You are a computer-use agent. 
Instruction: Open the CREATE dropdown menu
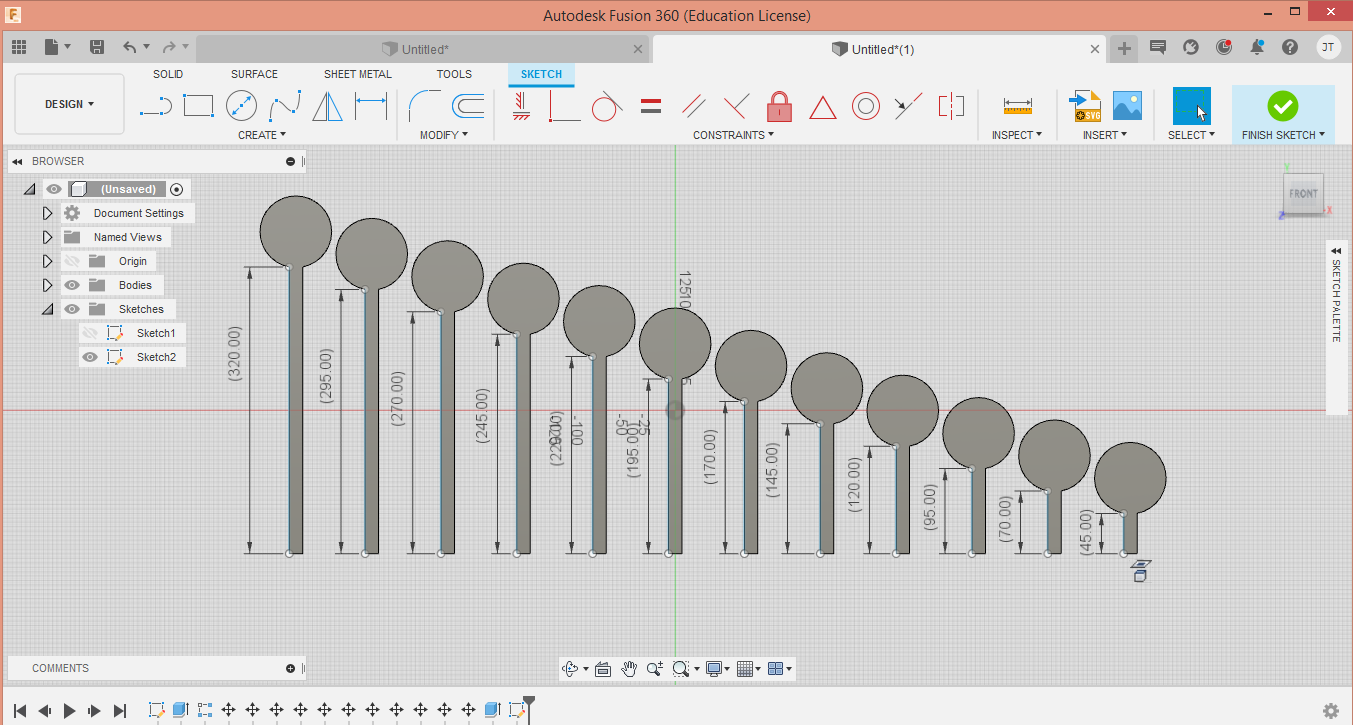262,135
